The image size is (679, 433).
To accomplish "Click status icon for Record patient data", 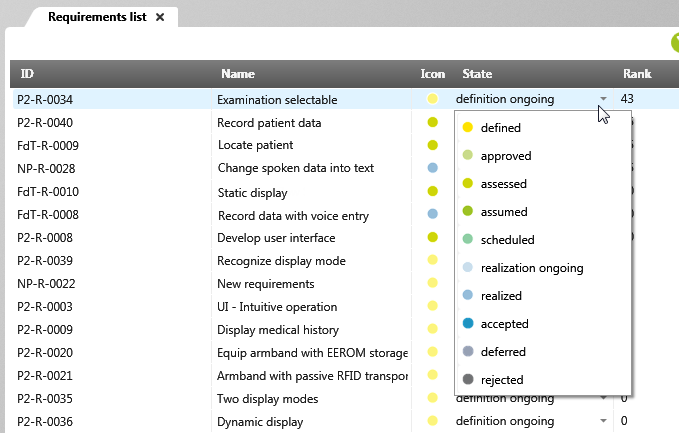I will 433,122.
